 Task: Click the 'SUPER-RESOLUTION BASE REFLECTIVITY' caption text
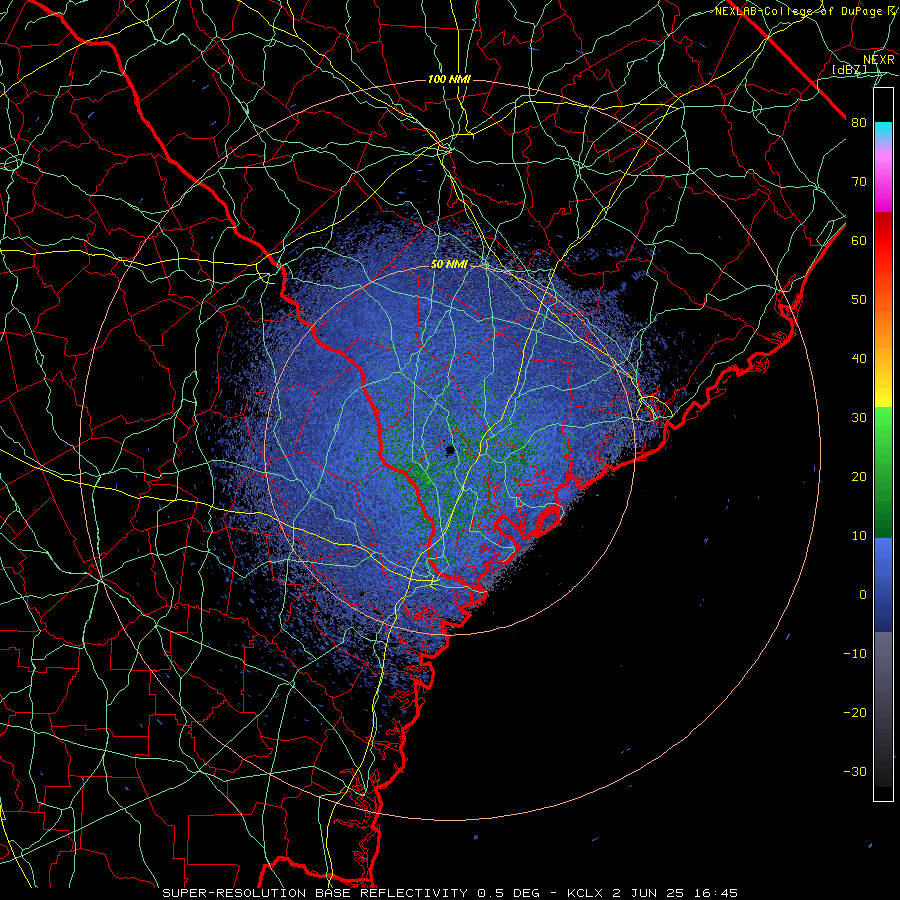pyautogui.click(x=315, y=893)
